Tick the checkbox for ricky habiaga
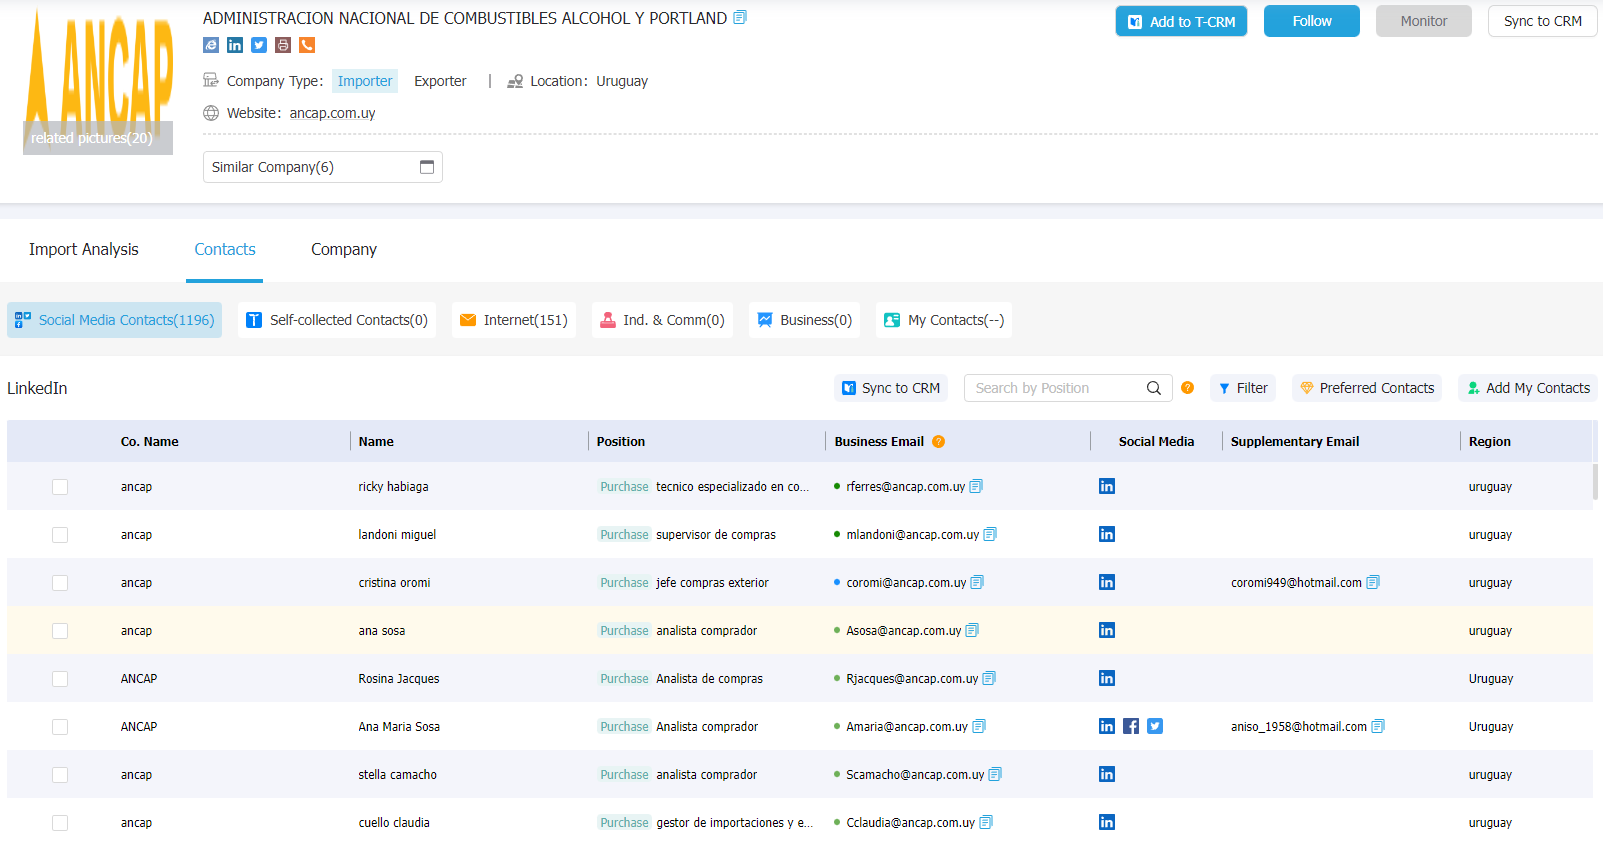Viewport: 1603px width, 846px height. (x=60, y=487)
